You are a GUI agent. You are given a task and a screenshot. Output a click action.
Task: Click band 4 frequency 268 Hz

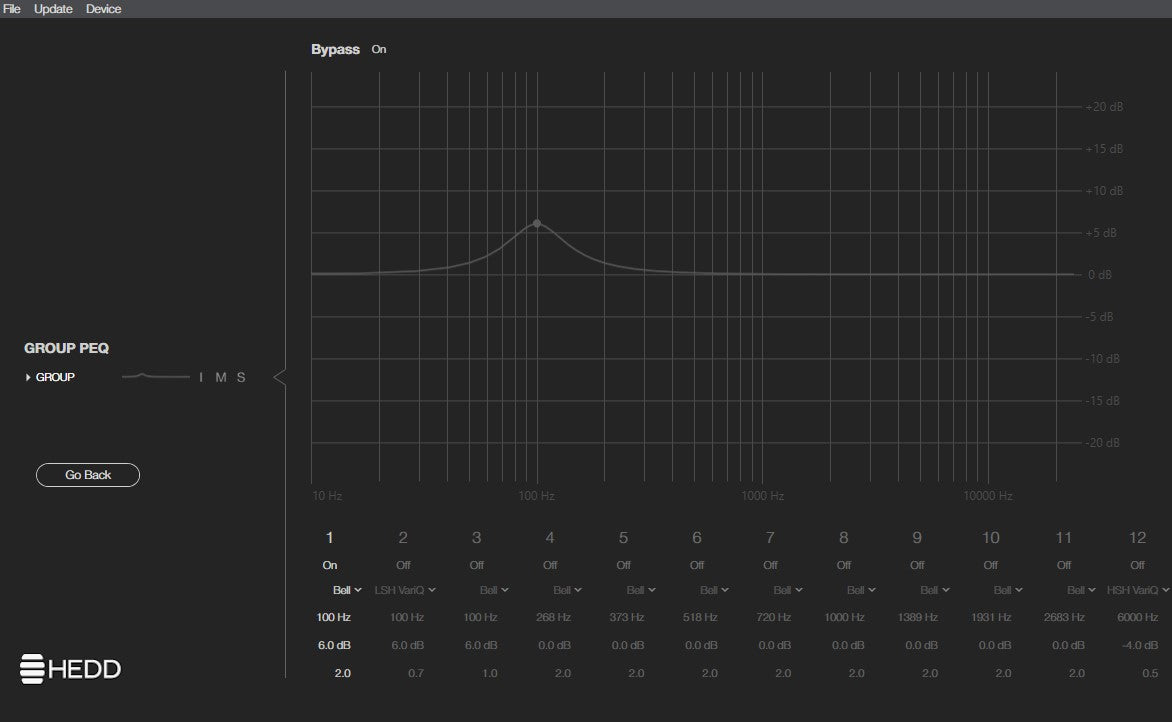(x=553, y=617)
